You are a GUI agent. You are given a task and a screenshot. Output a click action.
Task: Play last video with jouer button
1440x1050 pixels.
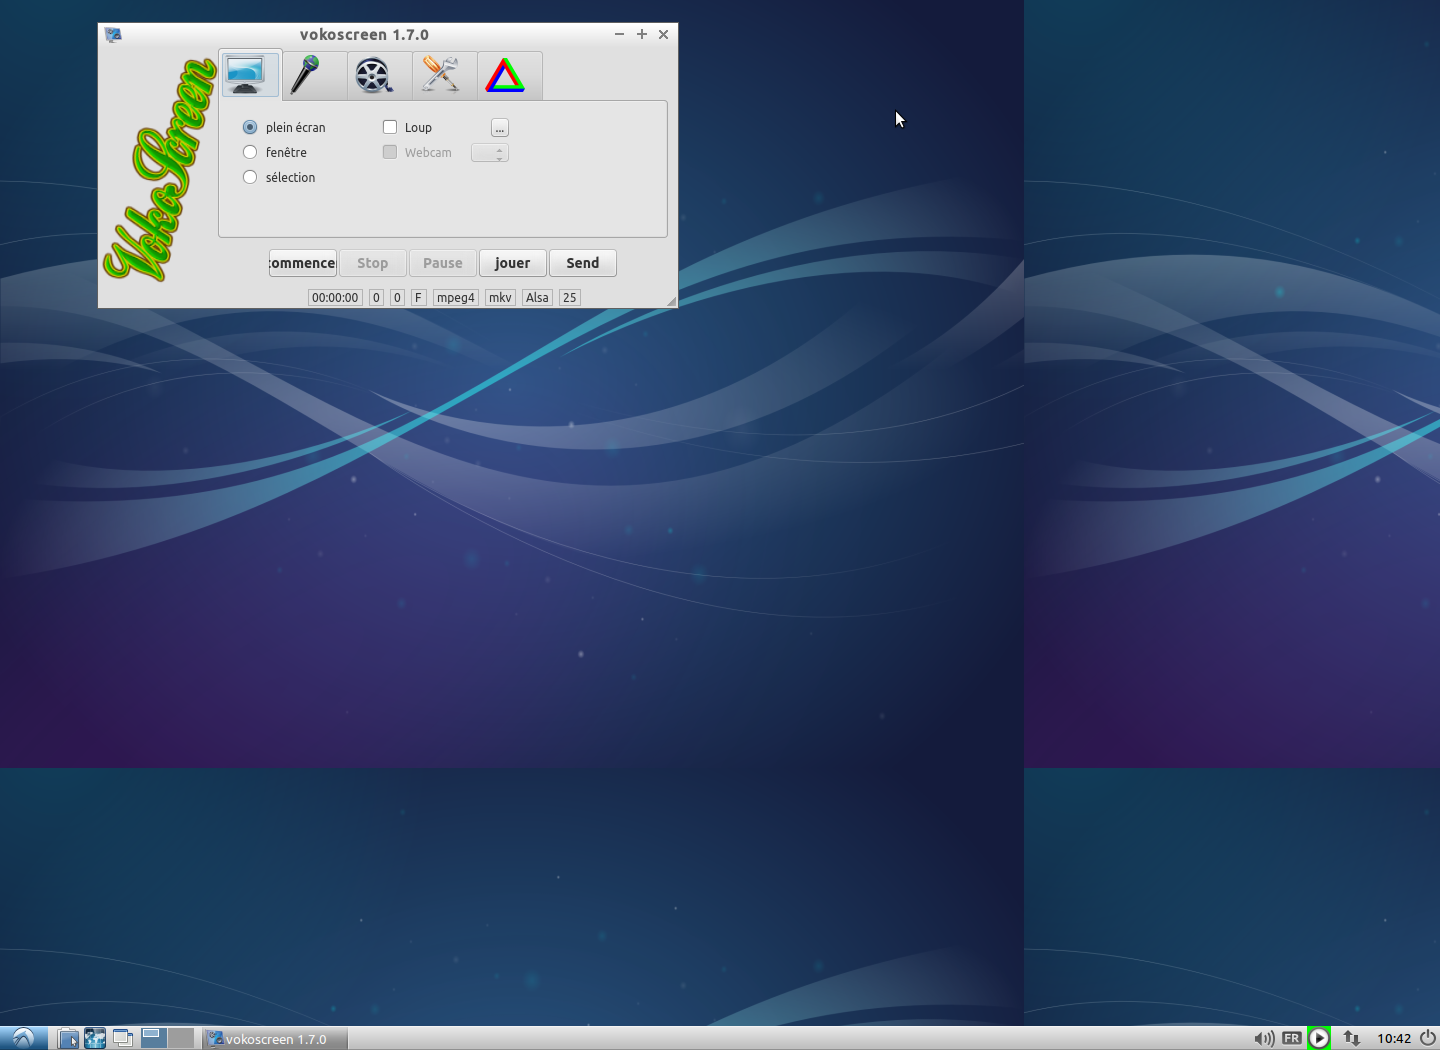pos(513,263)
